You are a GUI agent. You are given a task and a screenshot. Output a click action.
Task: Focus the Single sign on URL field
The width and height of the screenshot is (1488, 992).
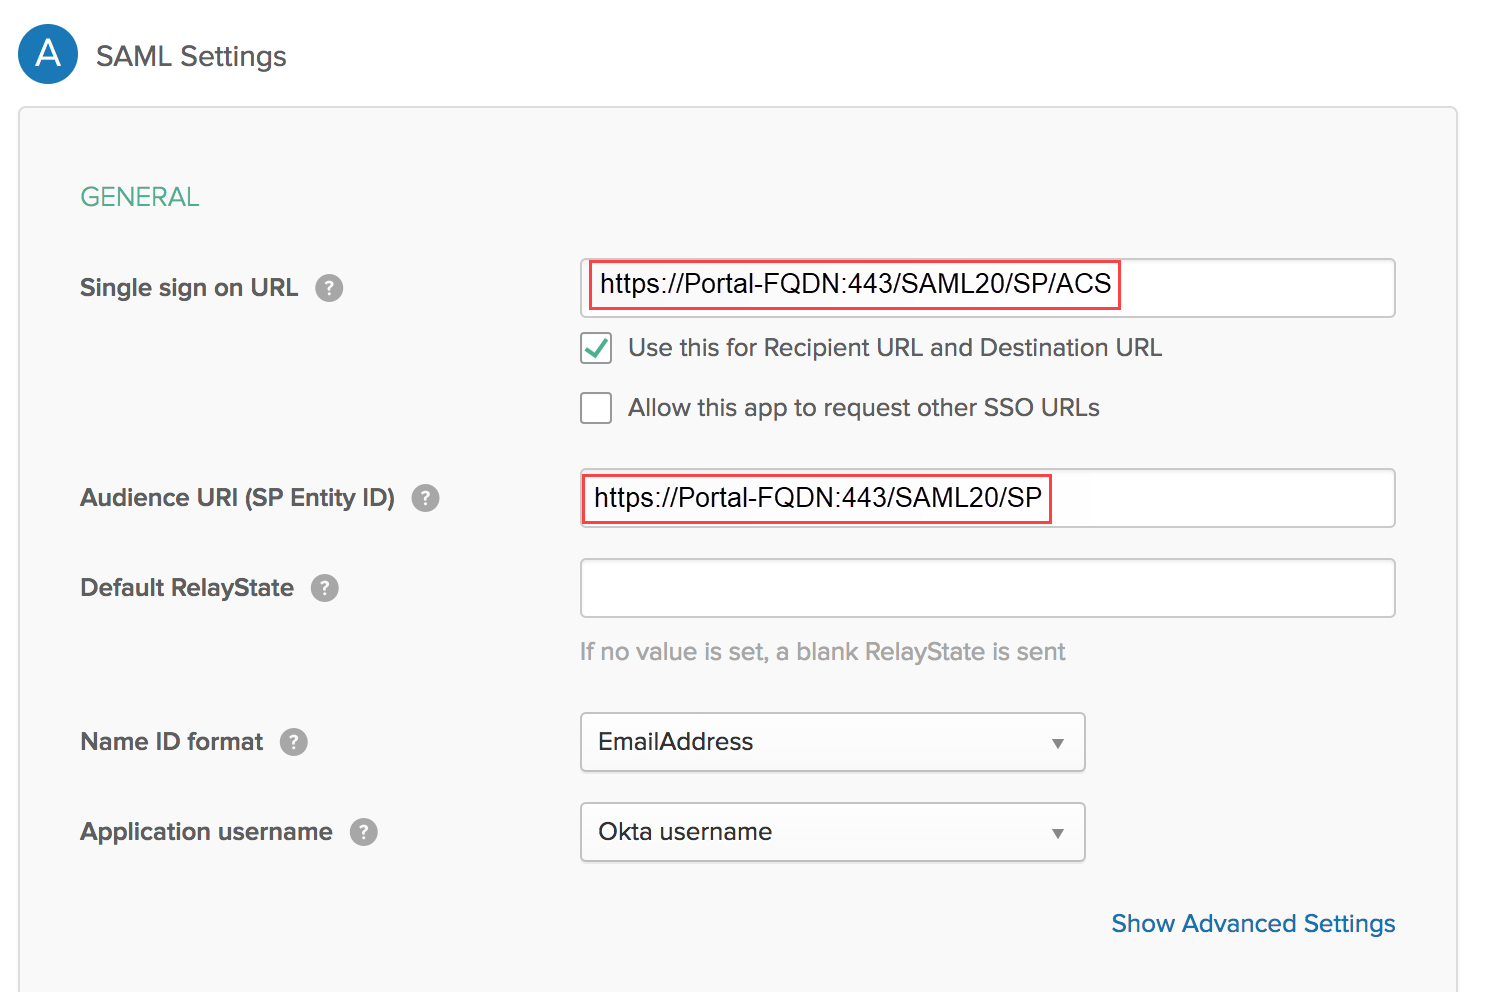1250,288
